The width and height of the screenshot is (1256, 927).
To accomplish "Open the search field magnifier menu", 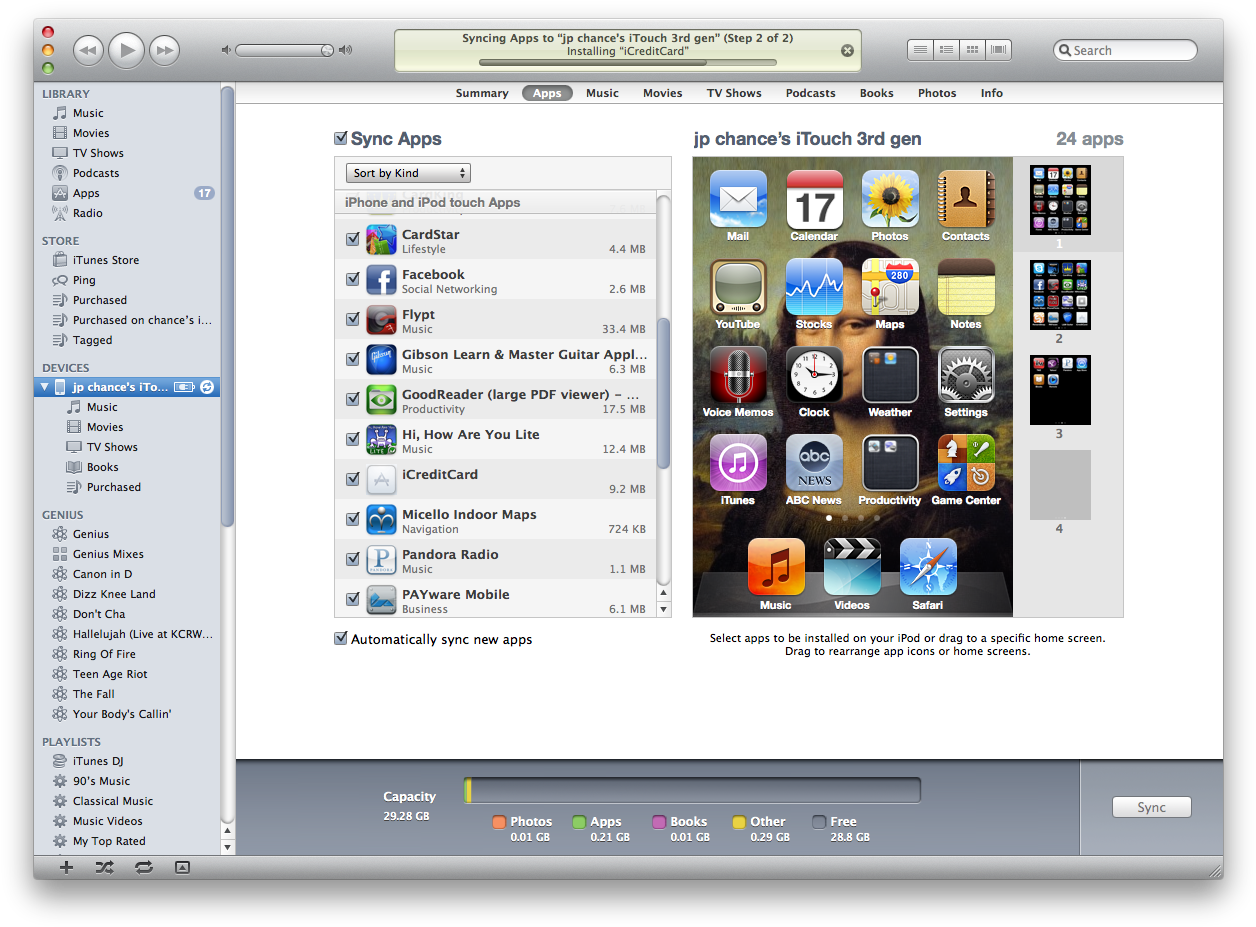I will 1066,50.
